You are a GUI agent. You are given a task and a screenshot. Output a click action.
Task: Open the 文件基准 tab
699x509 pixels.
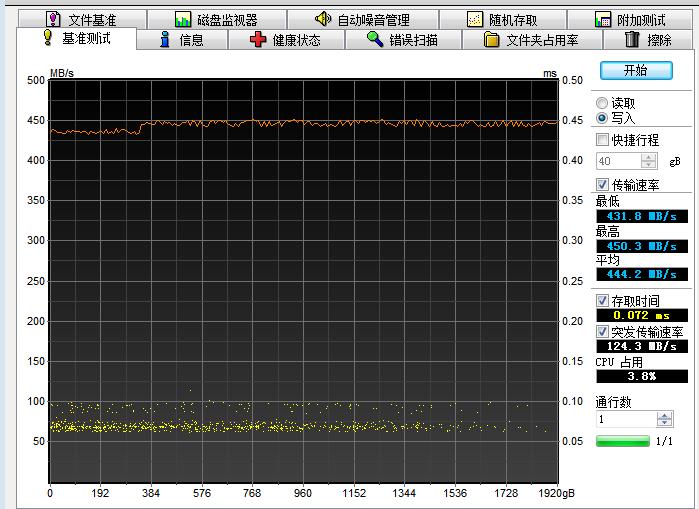point(82,20)
